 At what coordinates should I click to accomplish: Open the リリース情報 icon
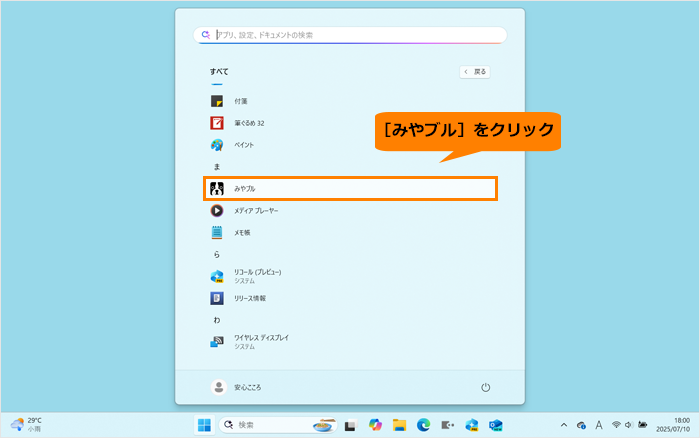point(217,298)
